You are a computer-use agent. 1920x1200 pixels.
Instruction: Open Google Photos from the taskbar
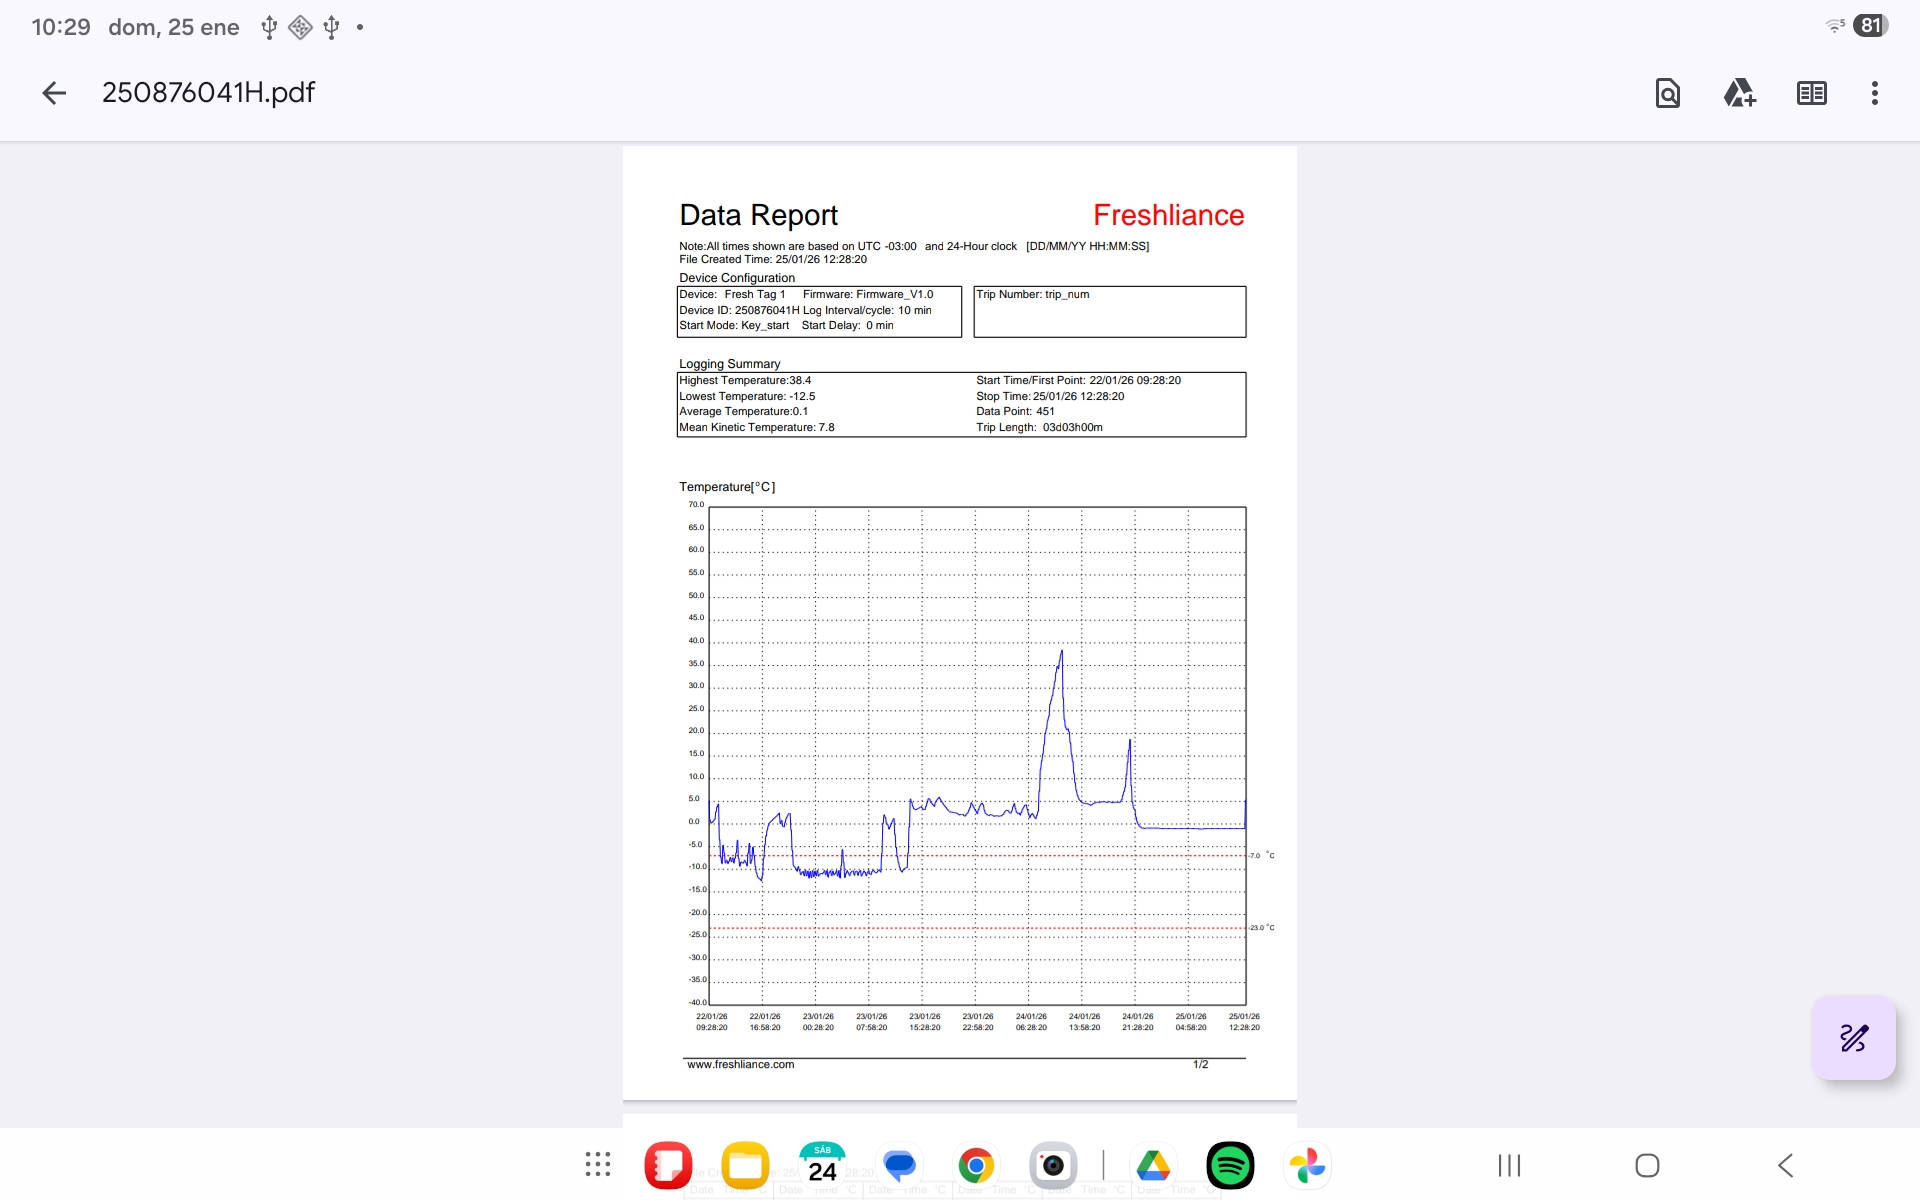(1307, 1165)
